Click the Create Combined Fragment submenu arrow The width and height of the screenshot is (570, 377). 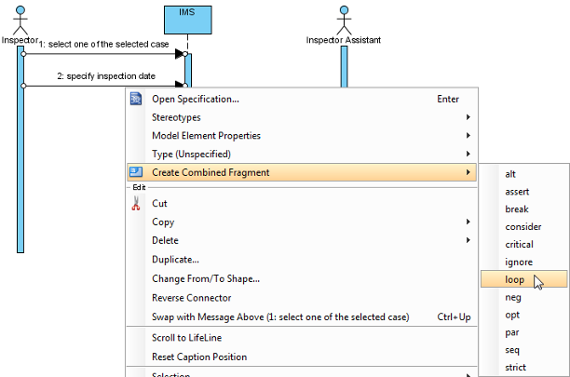468,172
